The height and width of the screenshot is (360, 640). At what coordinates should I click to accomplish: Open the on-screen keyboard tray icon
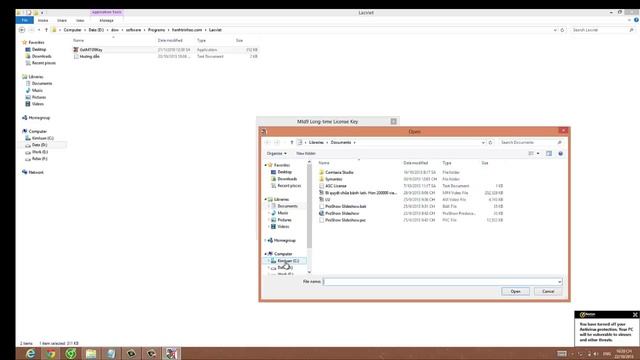point(562,353)
